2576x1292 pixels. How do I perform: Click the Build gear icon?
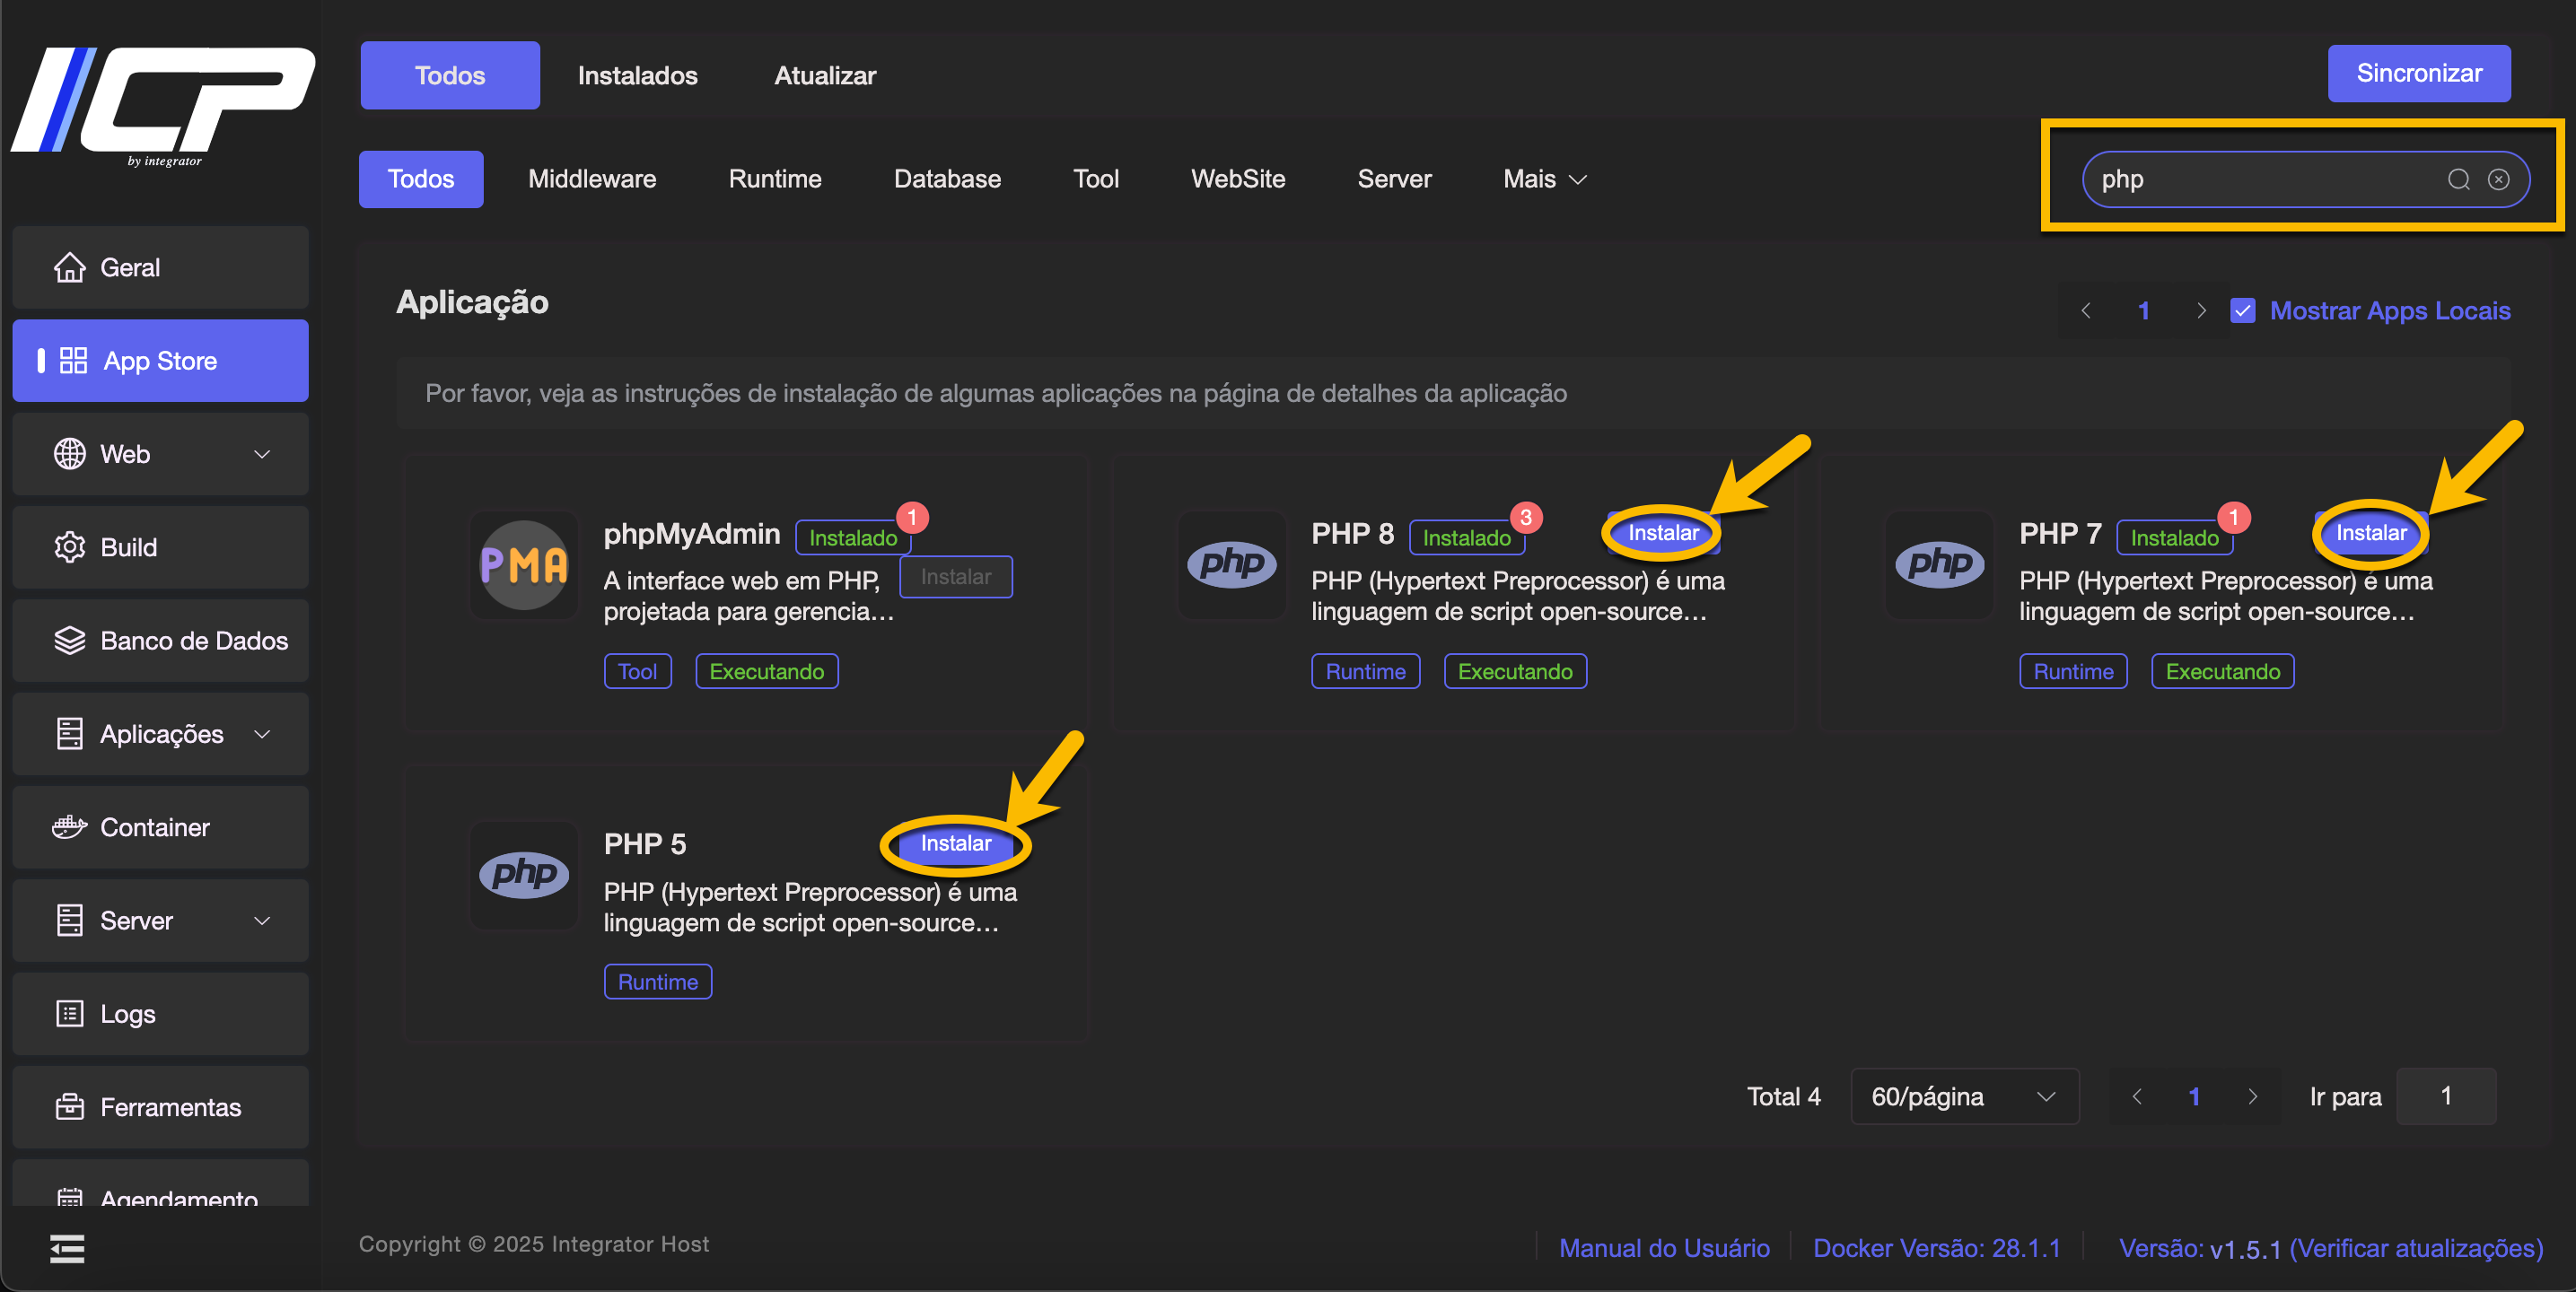[x=69, y=547]
